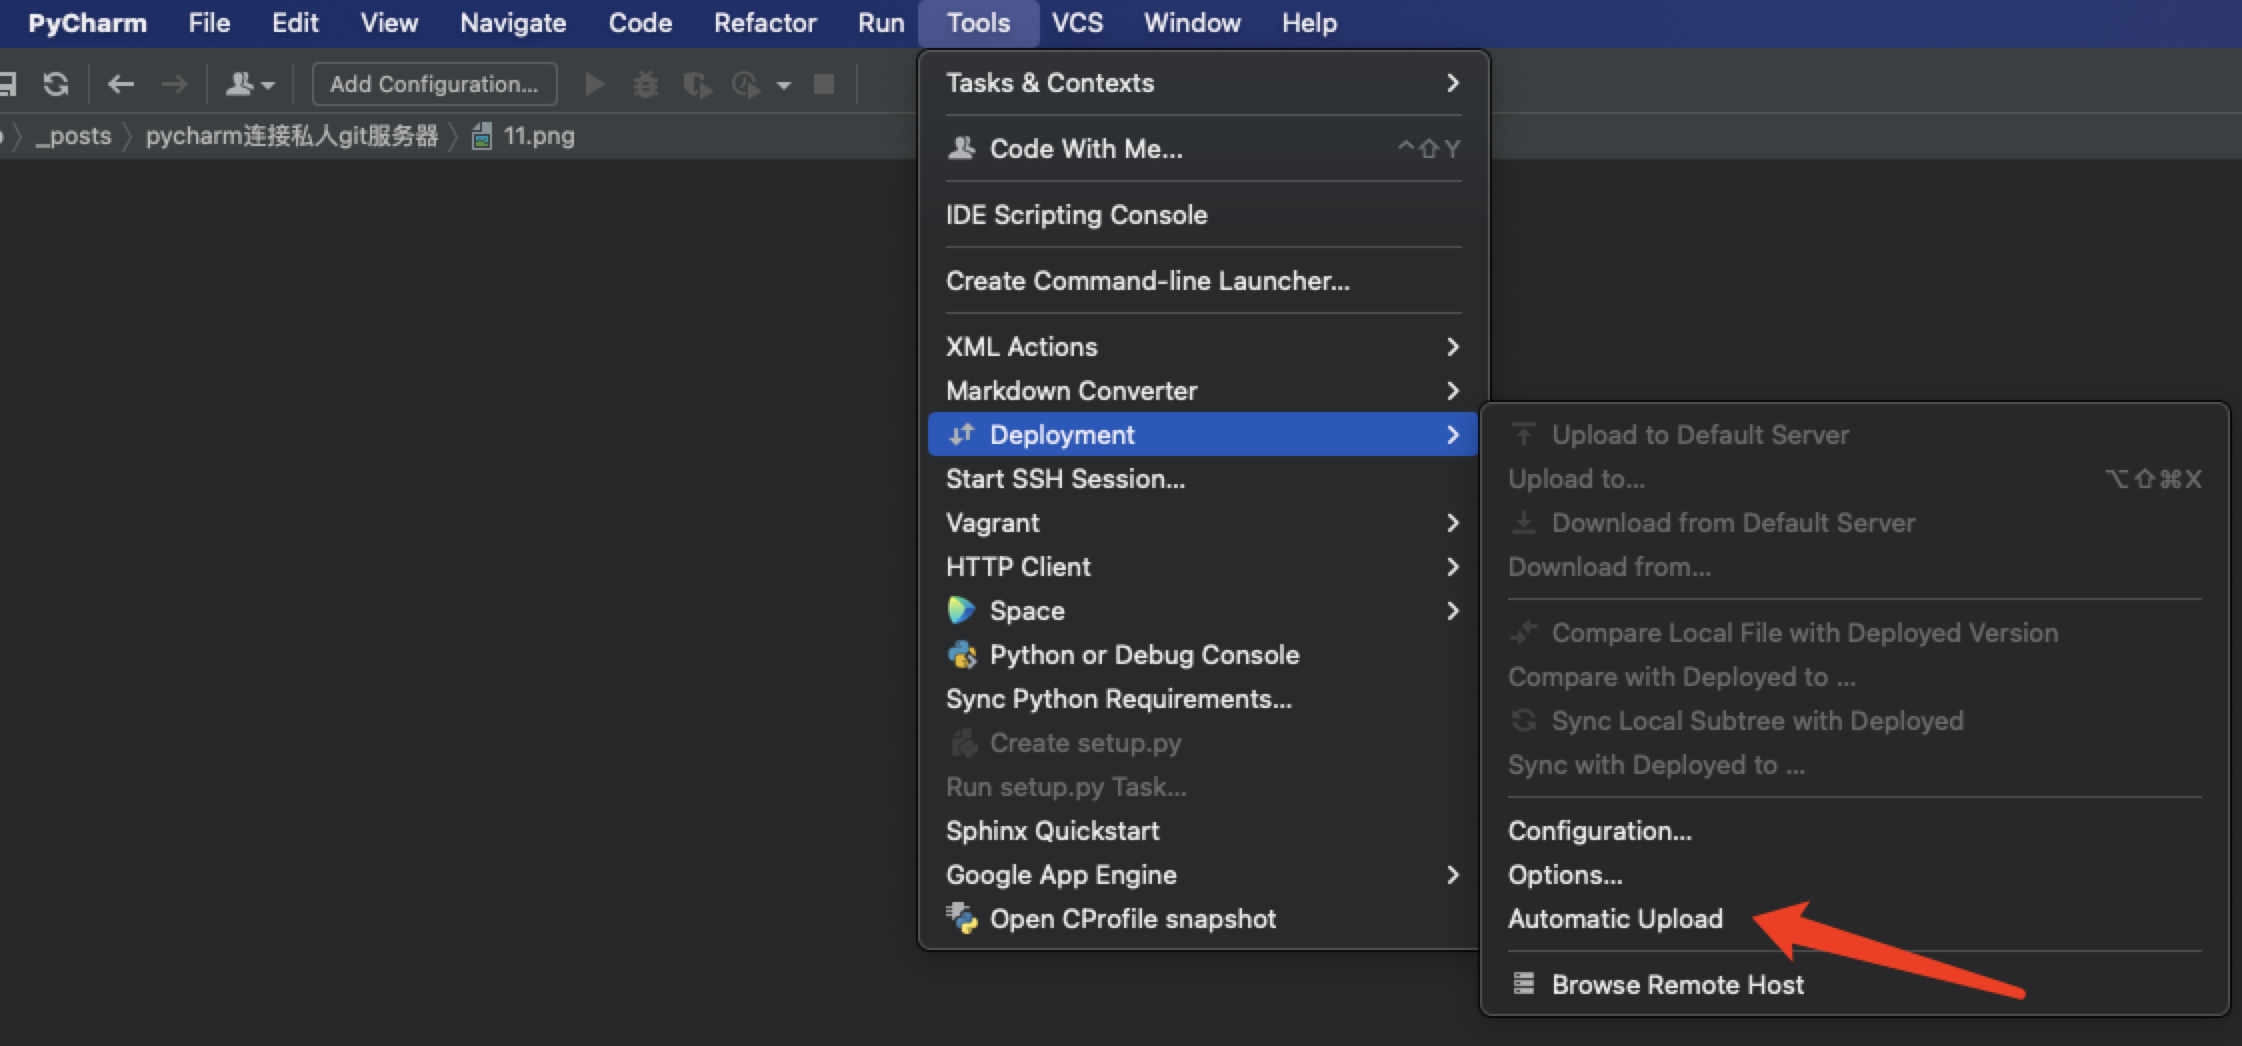Click the Debug bug icon
The width and height of the screenshot is (2242, 1046).
pos(646,84)
